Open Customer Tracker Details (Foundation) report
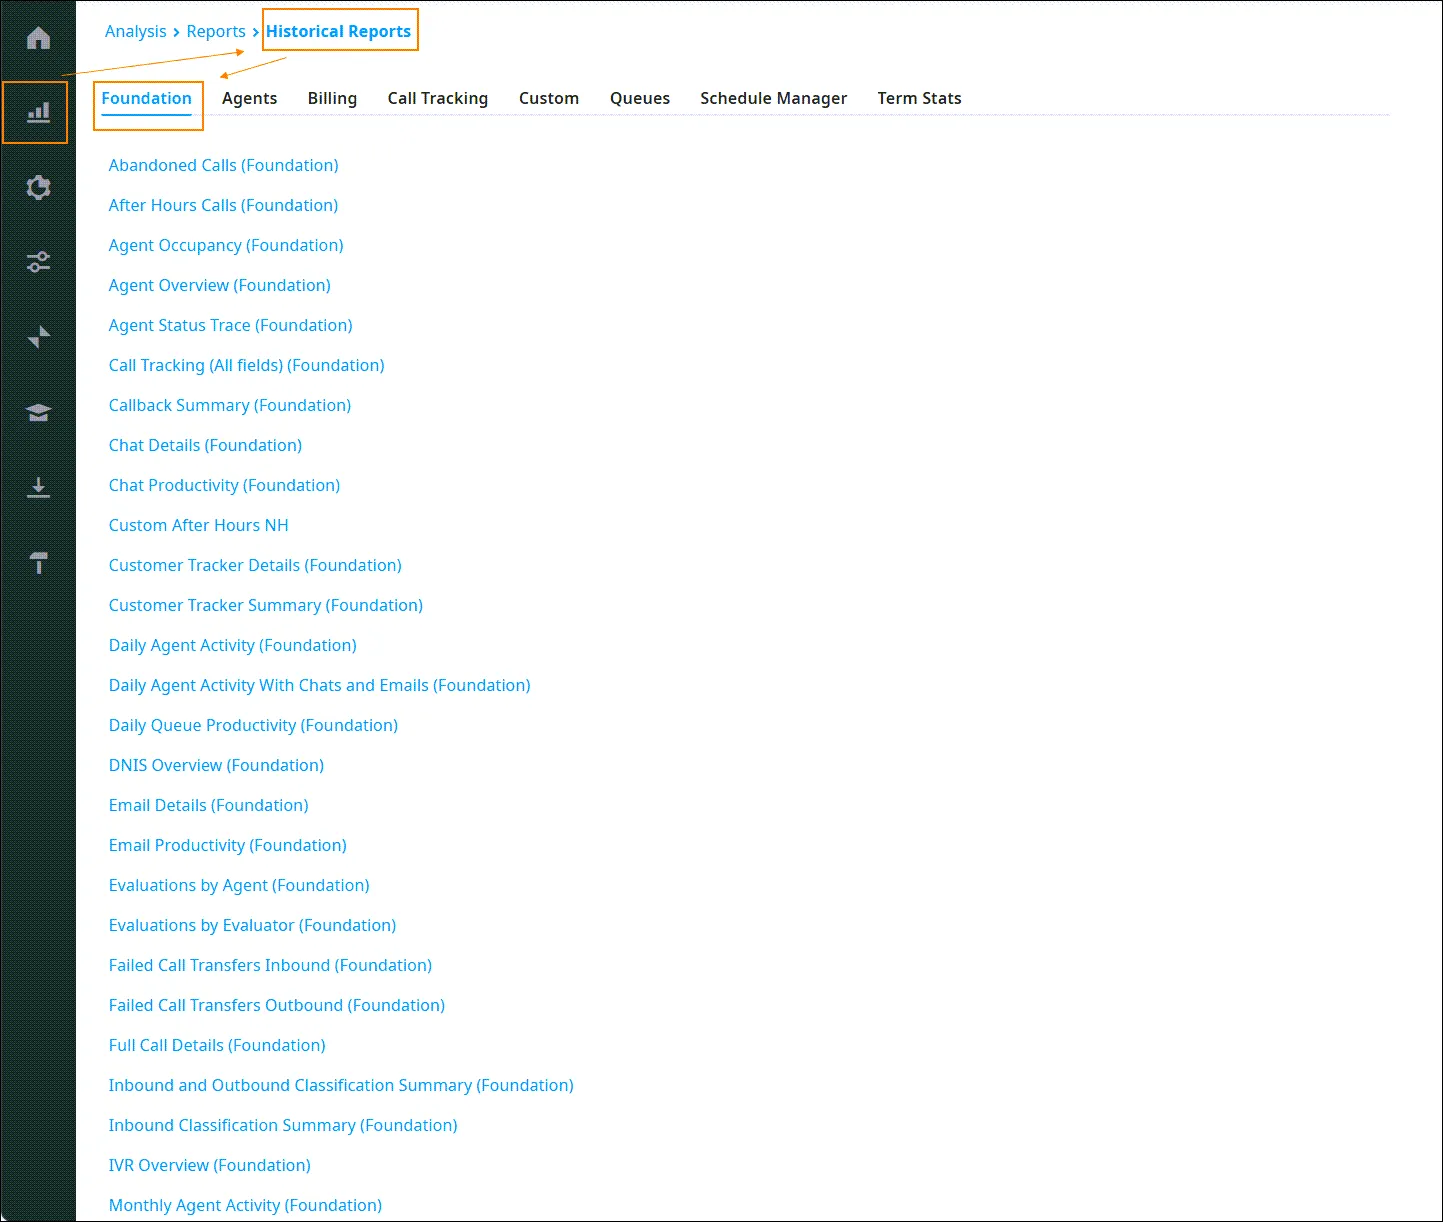 click(x=255, y=565)
